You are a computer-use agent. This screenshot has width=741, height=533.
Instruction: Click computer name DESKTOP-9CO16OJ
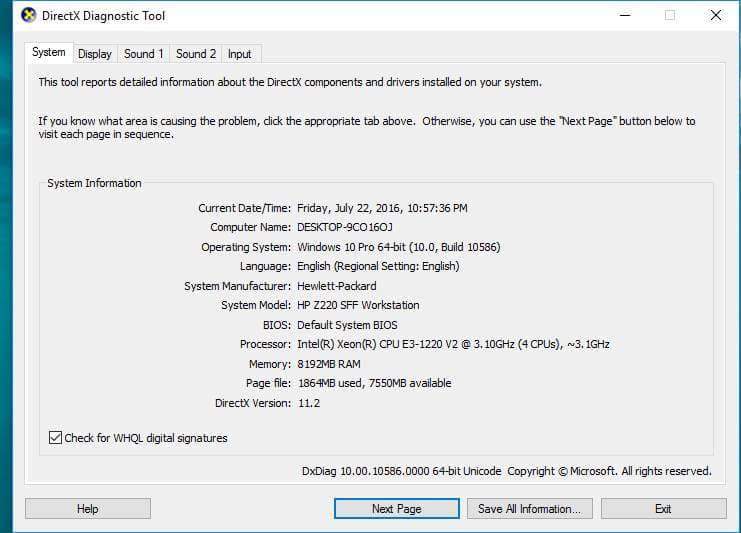[x=345, y=227]
